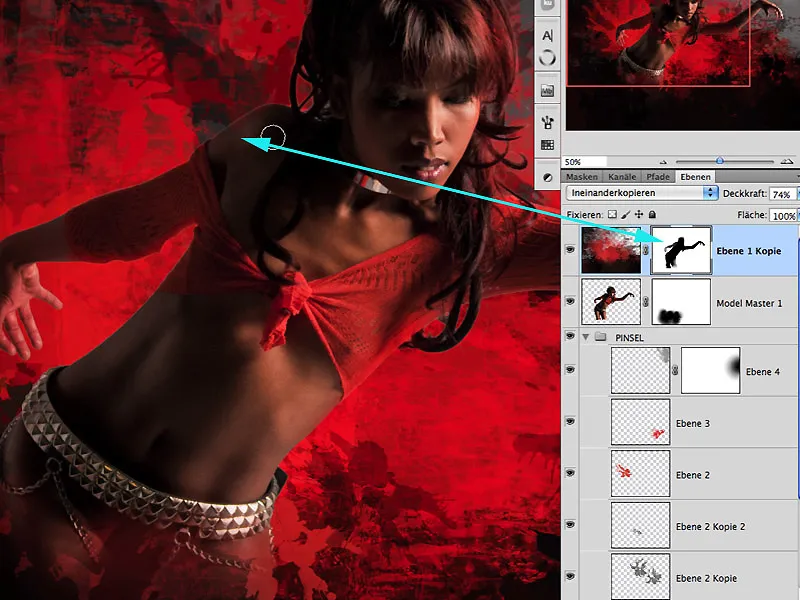Click the lock all padlock icon
The height and width of the screenshot is (600, 800).
click(652, 215)
